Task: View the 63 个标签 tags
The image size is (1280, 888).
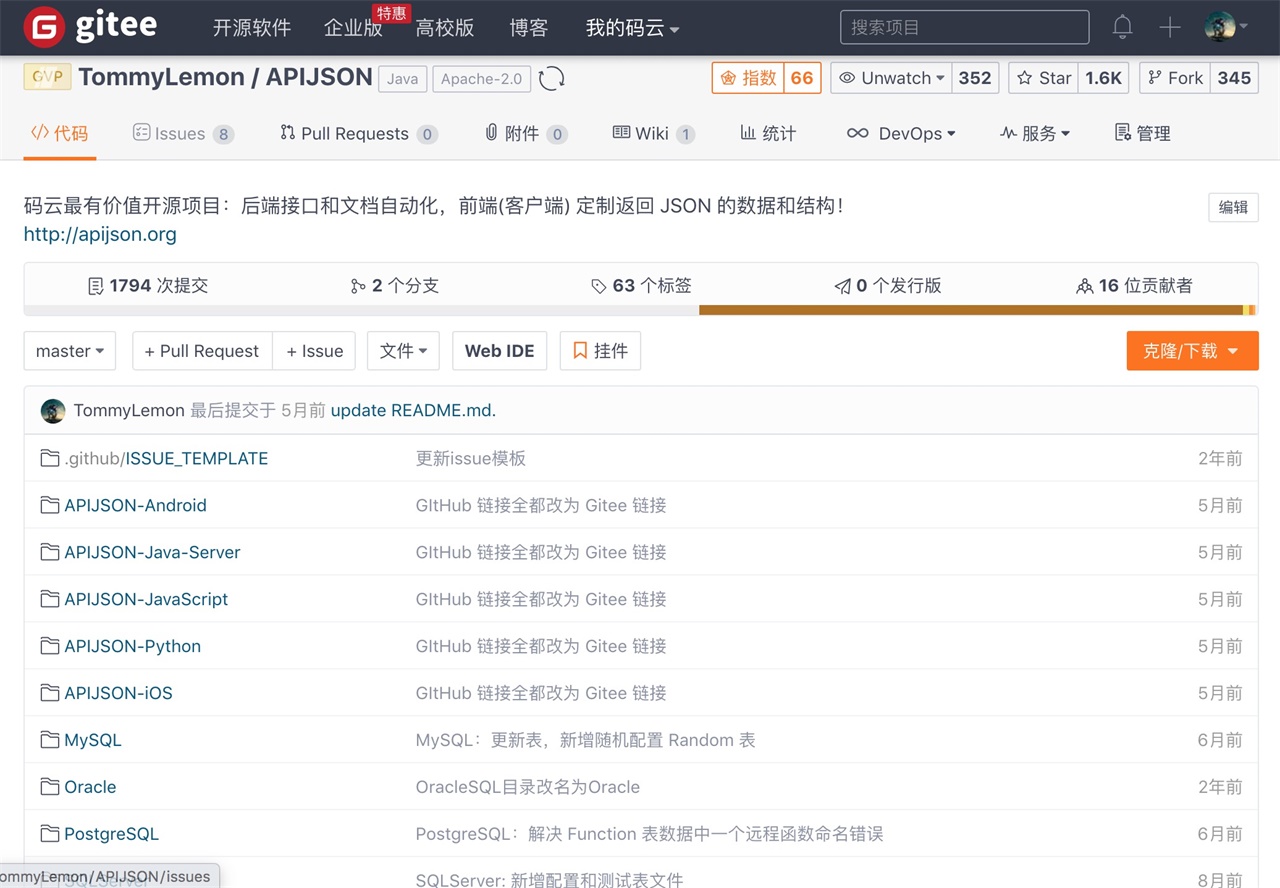Action: click(641, 285)
